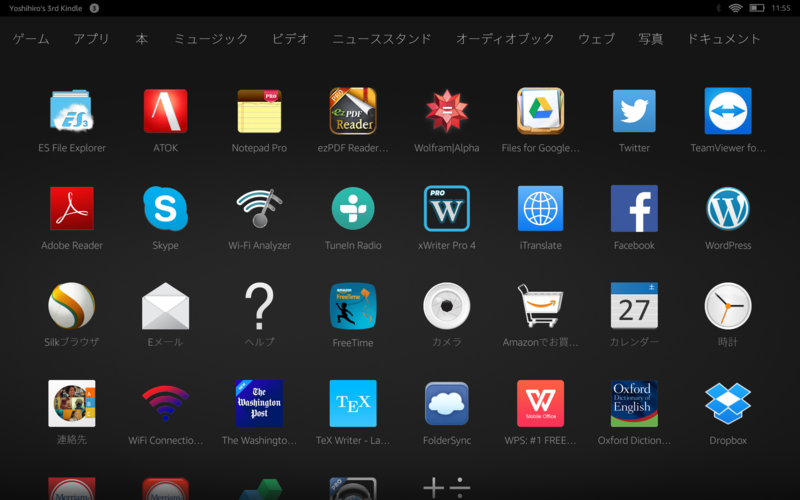The image size is (800, 500).
Task: Switch to the アプリ tab
Action: (x=91, y=39)
